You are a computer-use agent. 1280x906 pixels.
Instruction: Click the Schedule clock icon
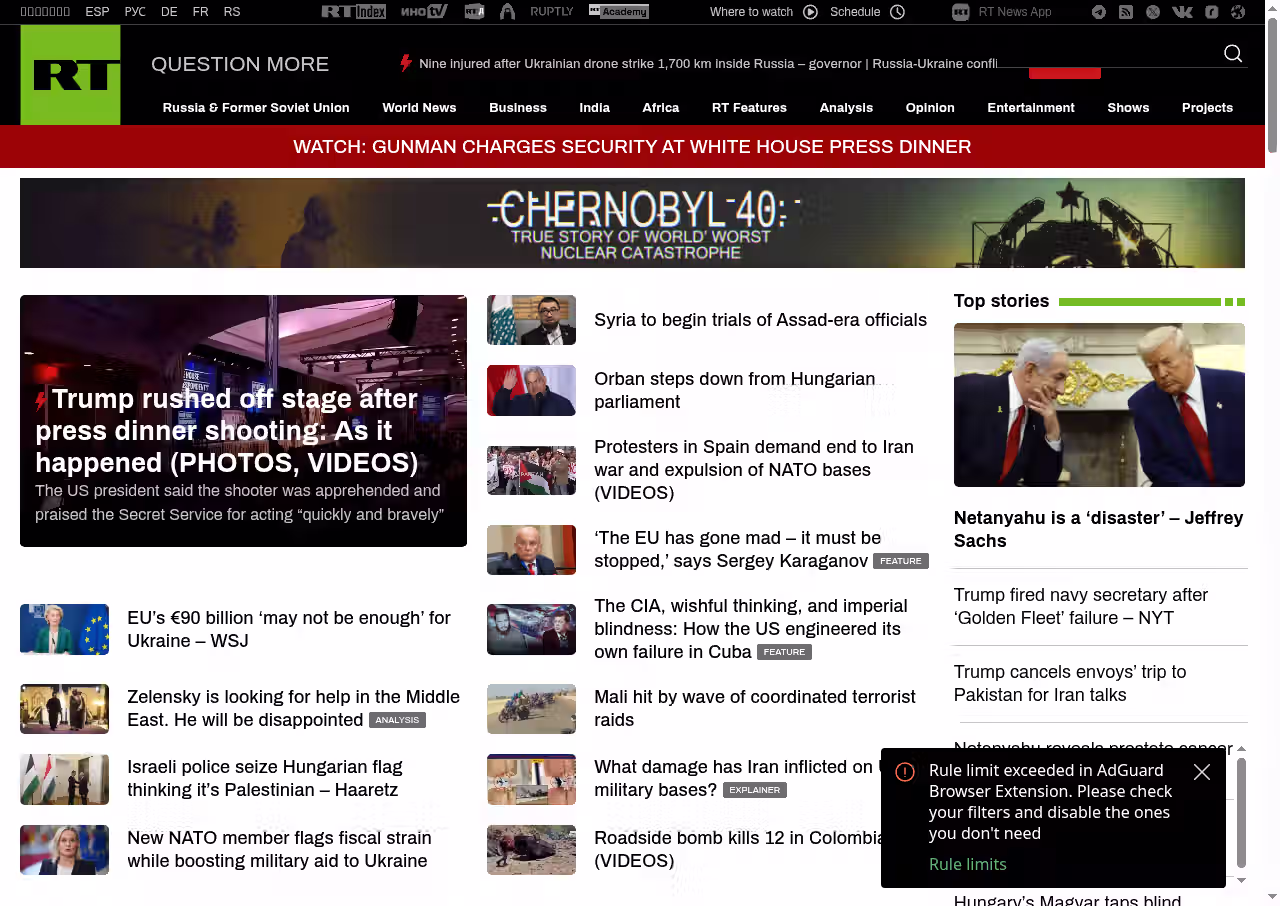click(x=897, y=12)
